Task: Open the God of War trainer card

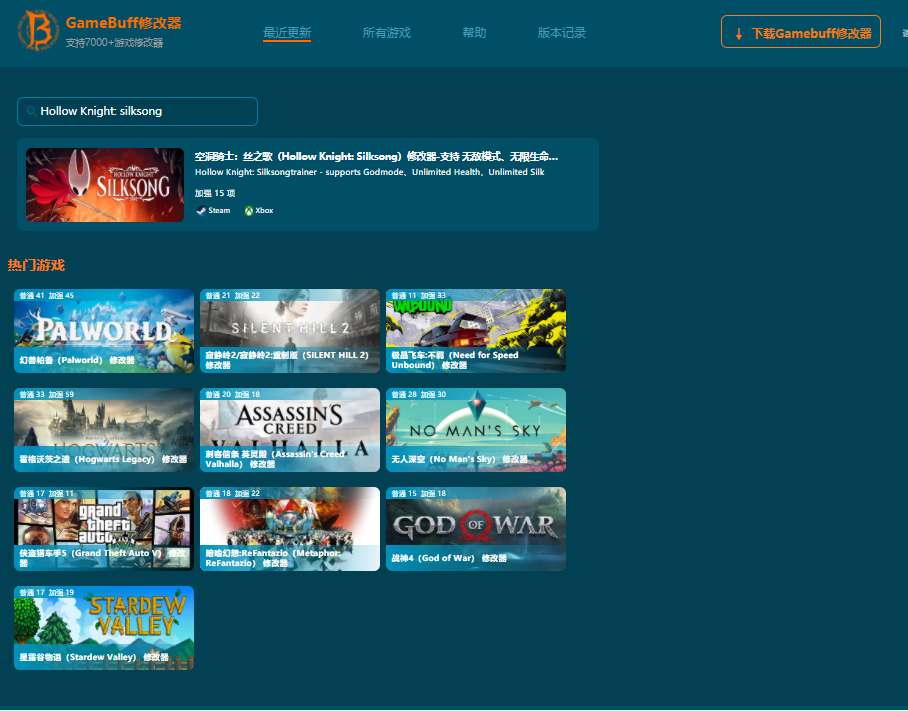Action: tap(475, 529)
